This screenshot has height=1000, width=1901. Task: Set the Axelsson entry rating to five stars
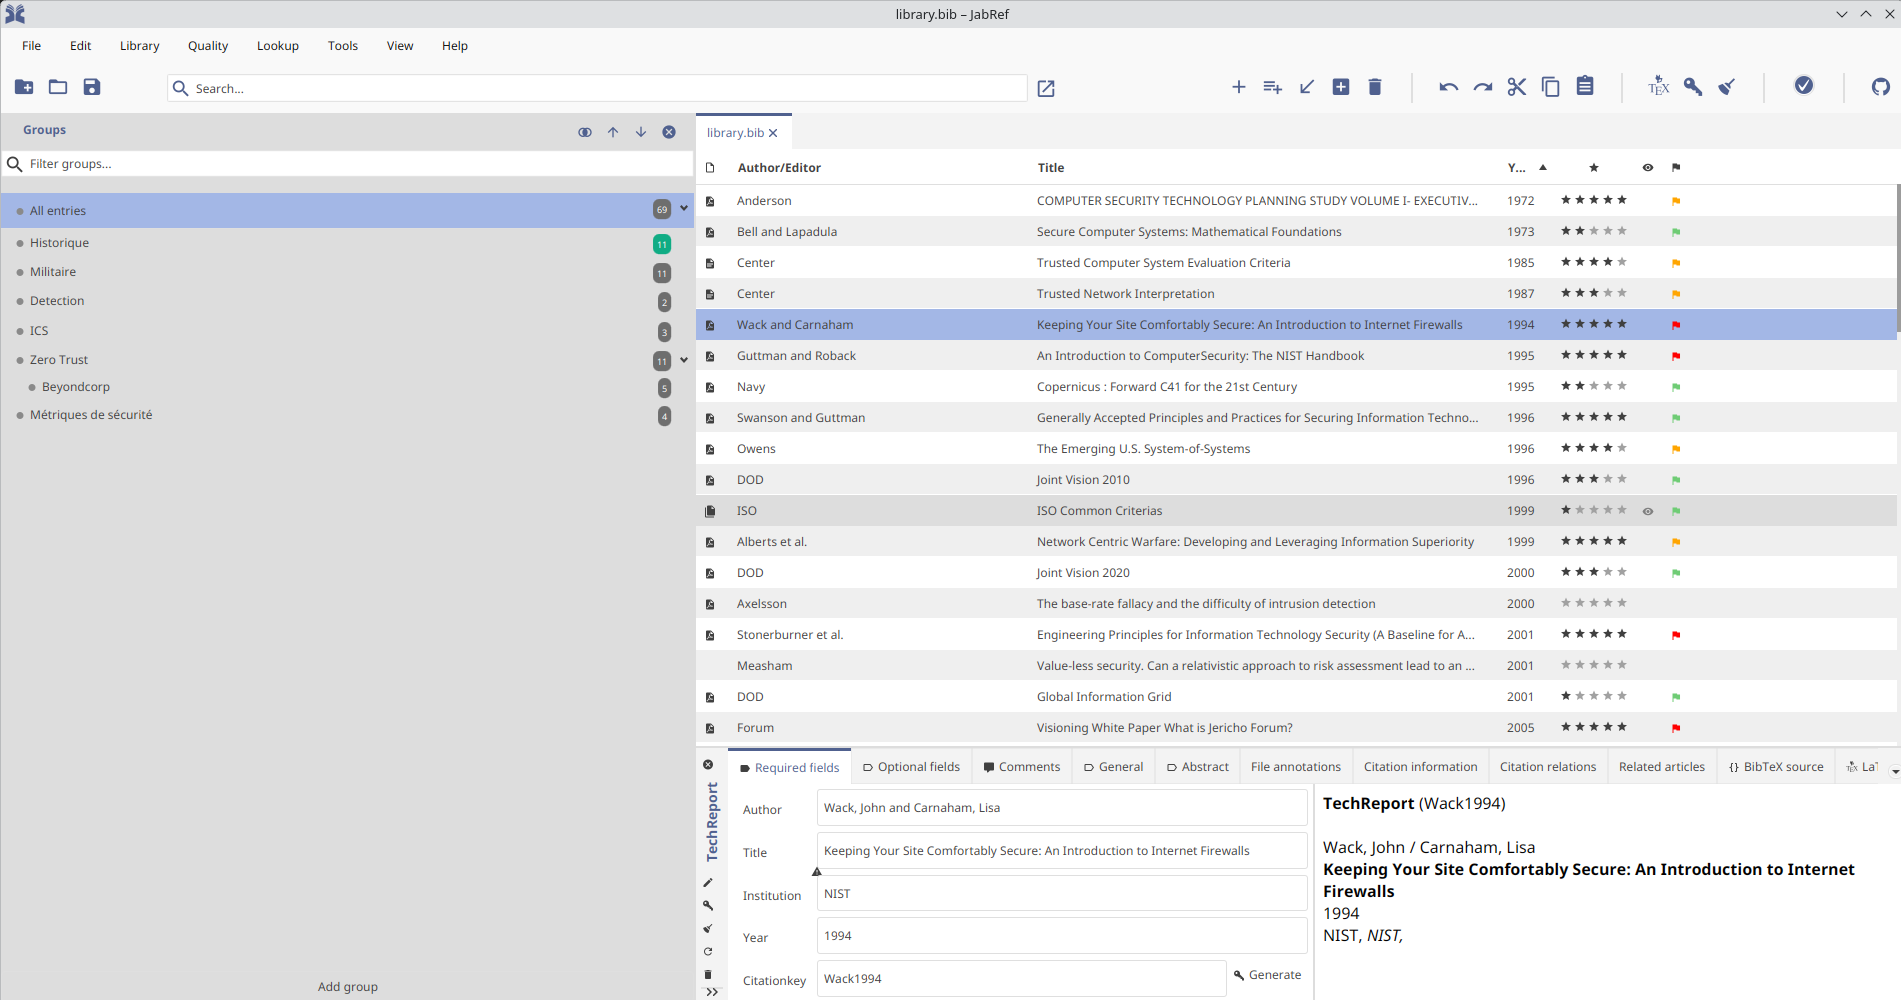pos(1622,603)
